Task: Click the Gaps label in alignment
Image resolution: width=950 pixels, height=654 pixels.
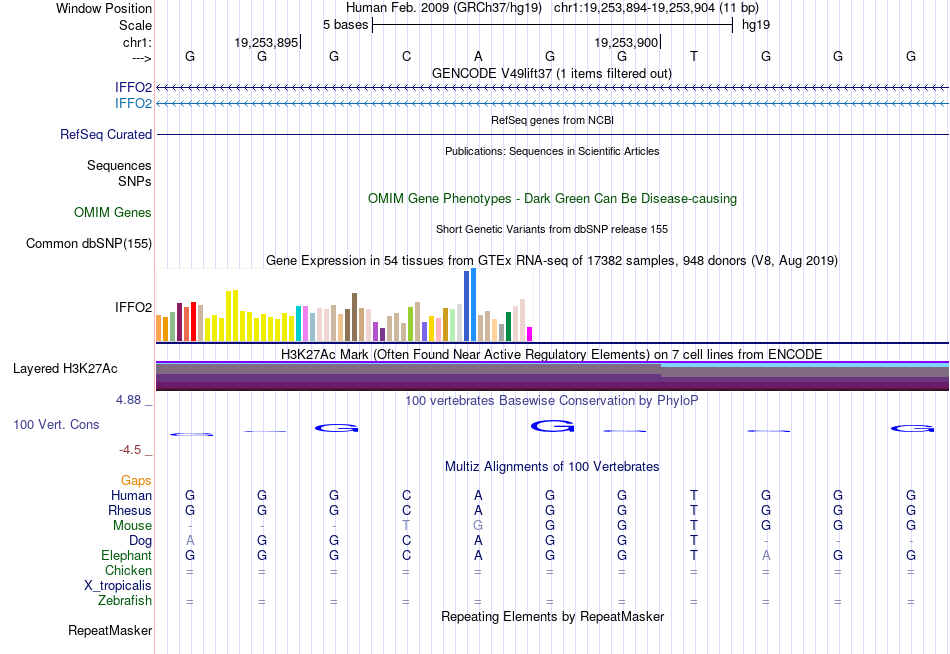Action: [136, 481]
